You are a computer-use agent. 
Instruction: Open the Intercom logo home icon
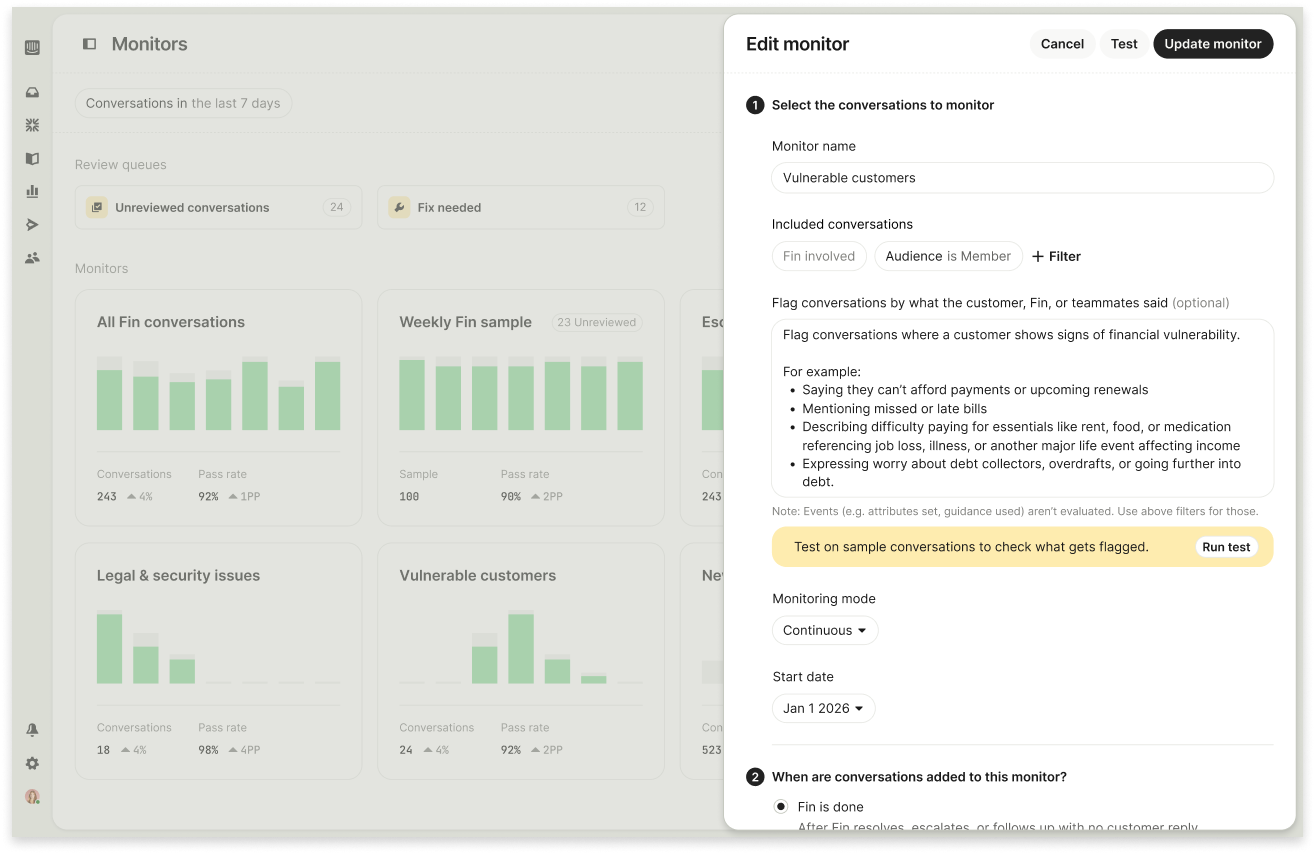(x=32, y=47)
